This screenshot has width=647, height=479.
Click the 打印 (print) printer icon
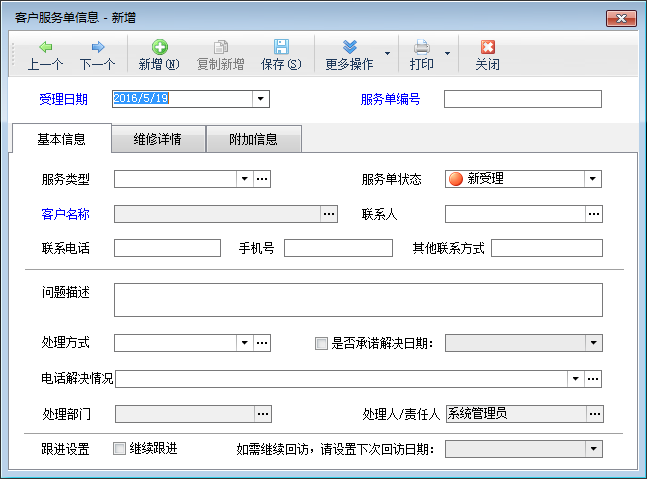coord(422,47)
